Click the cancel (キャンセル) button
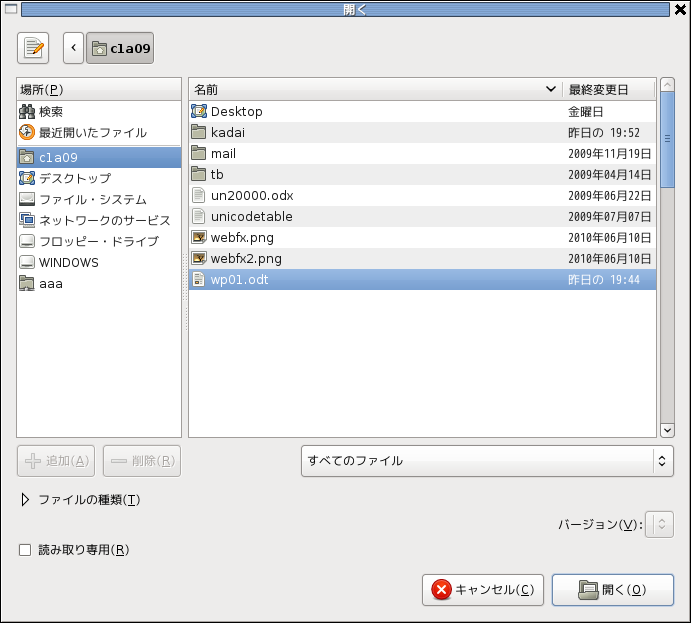The width and height of the screenshot is (691, 623). (x=484, y=590)
